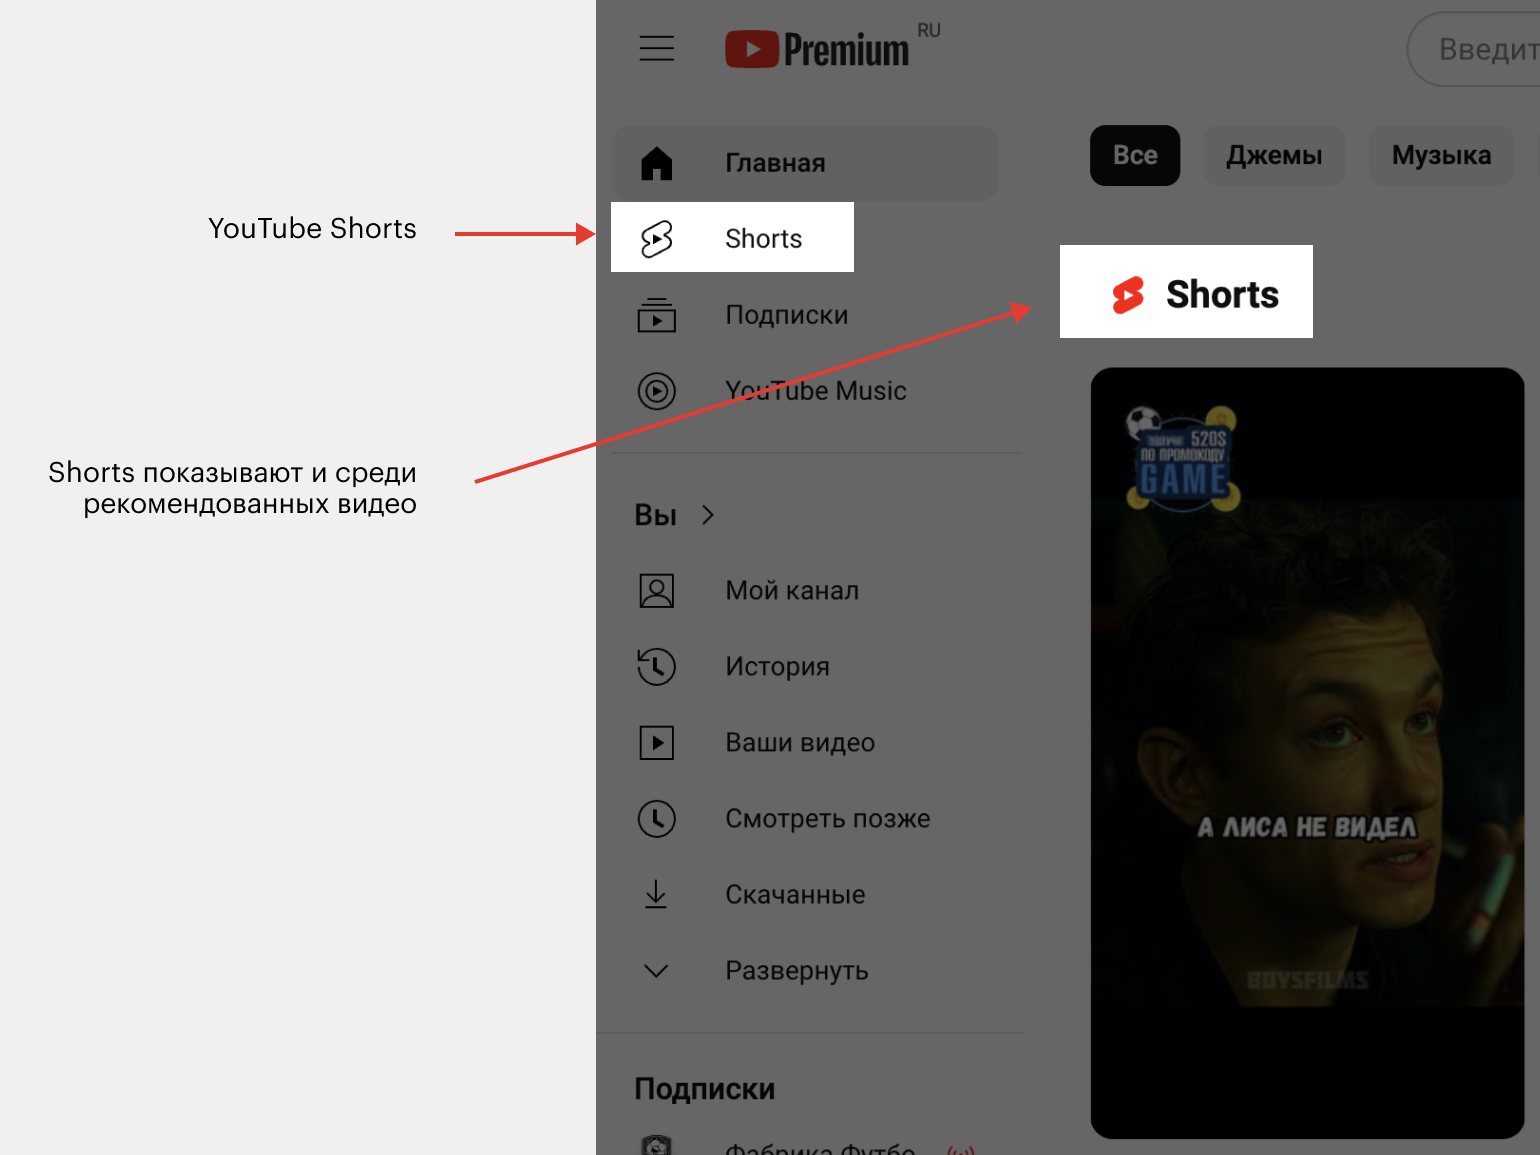The image size is (1540, 1155).
Task: Open the hamburger guide menu
Action: (x=657, y=48)
